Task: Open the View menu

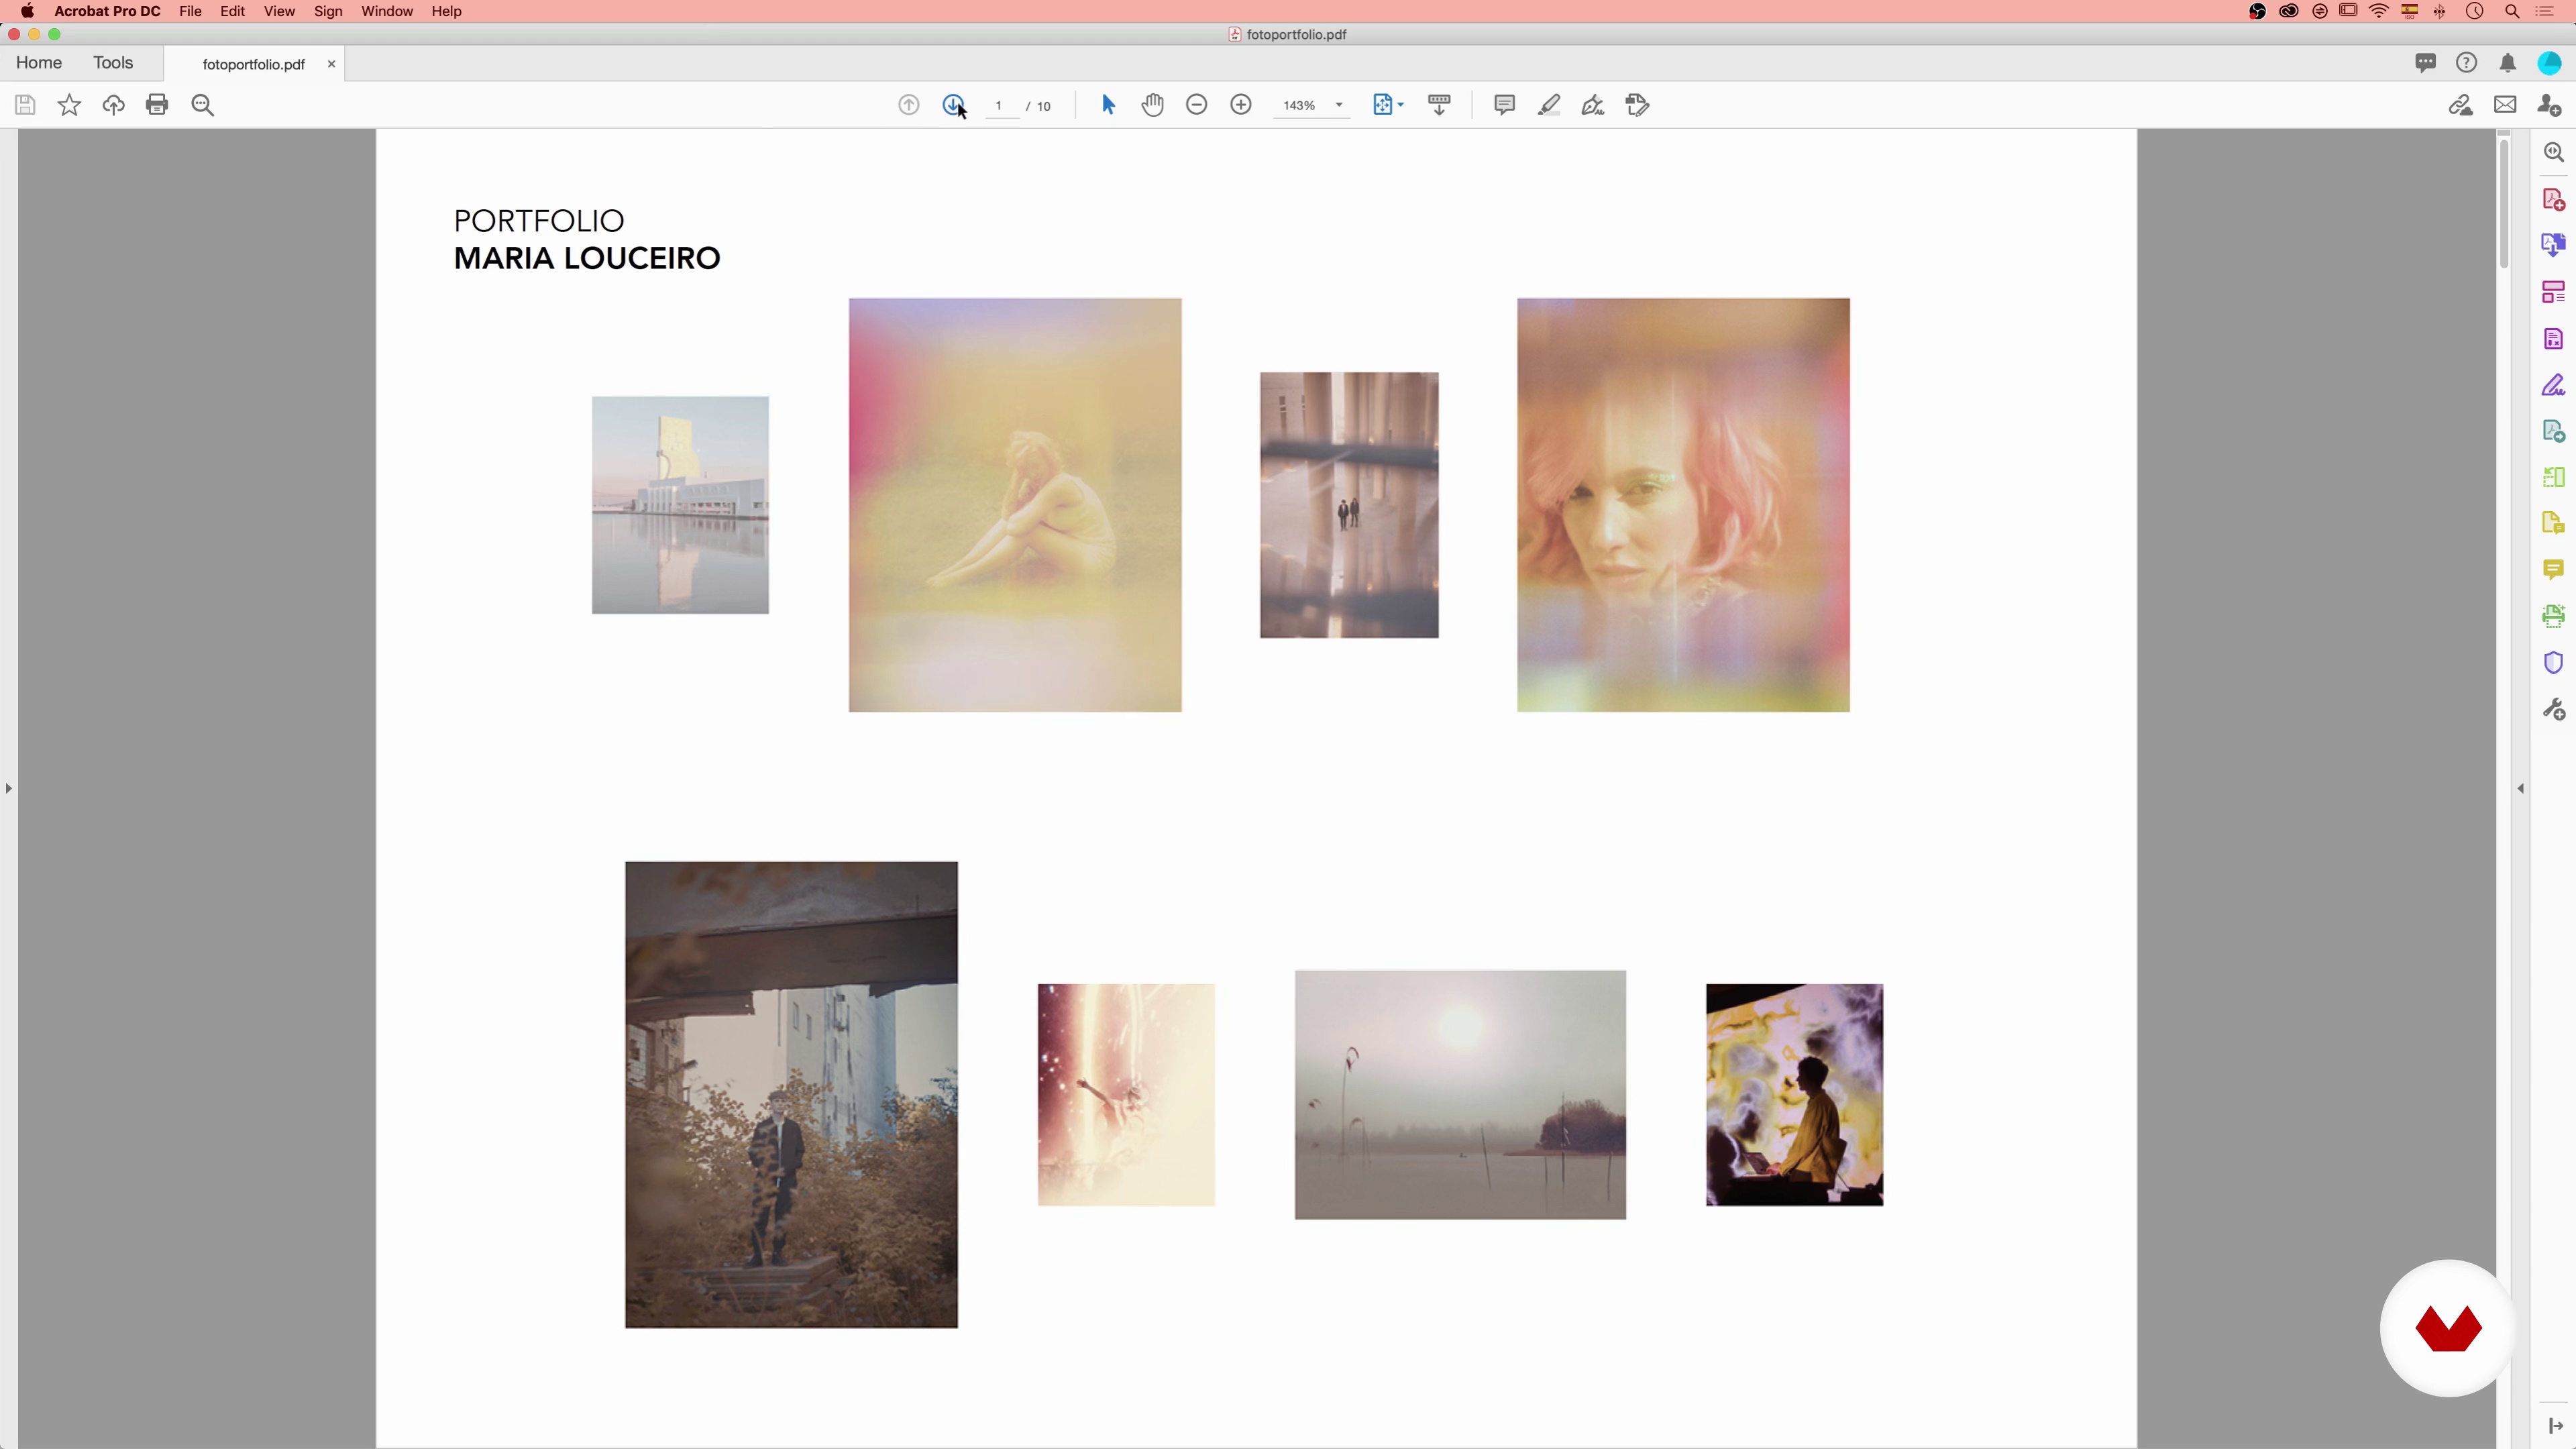Action: tap(279, 11)
